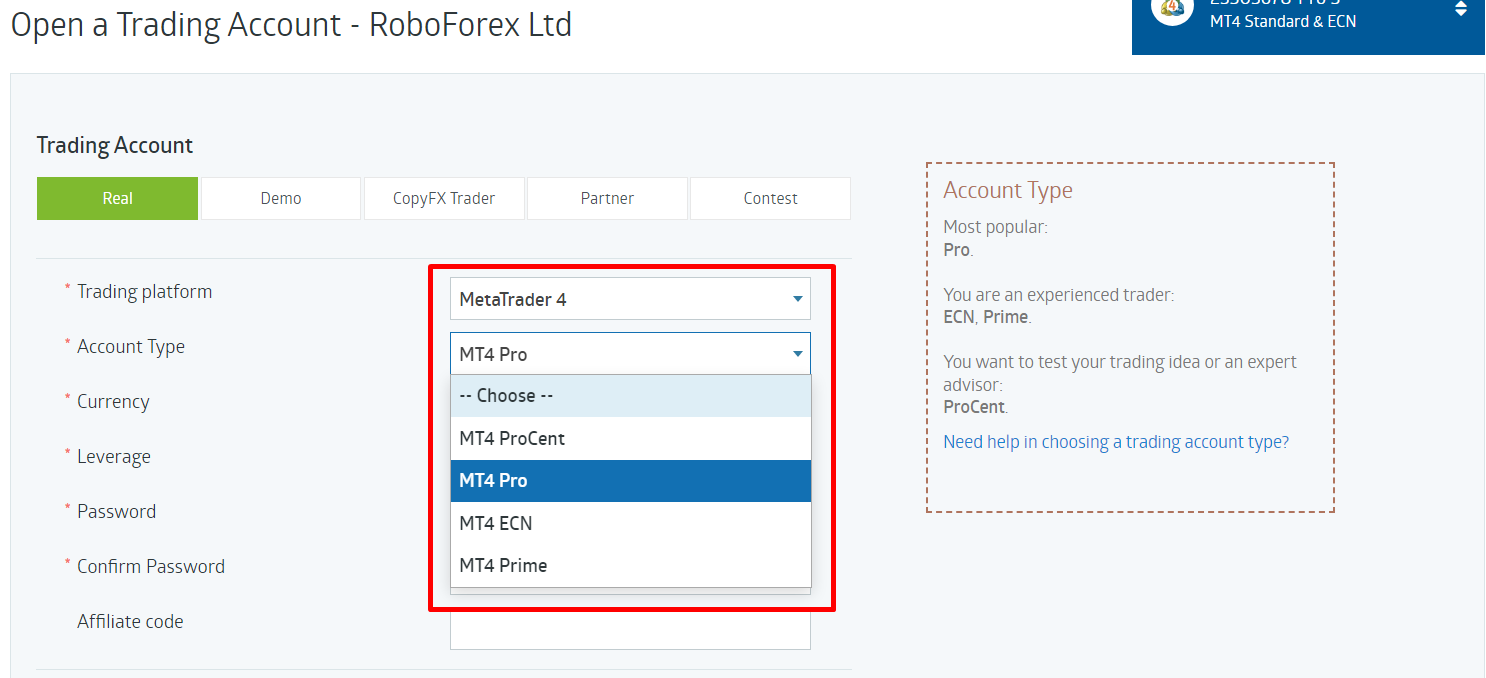The image size is (1486, 678).
Task: Click the 'ECN, Prime.' text in hint box
Action: 987,317
